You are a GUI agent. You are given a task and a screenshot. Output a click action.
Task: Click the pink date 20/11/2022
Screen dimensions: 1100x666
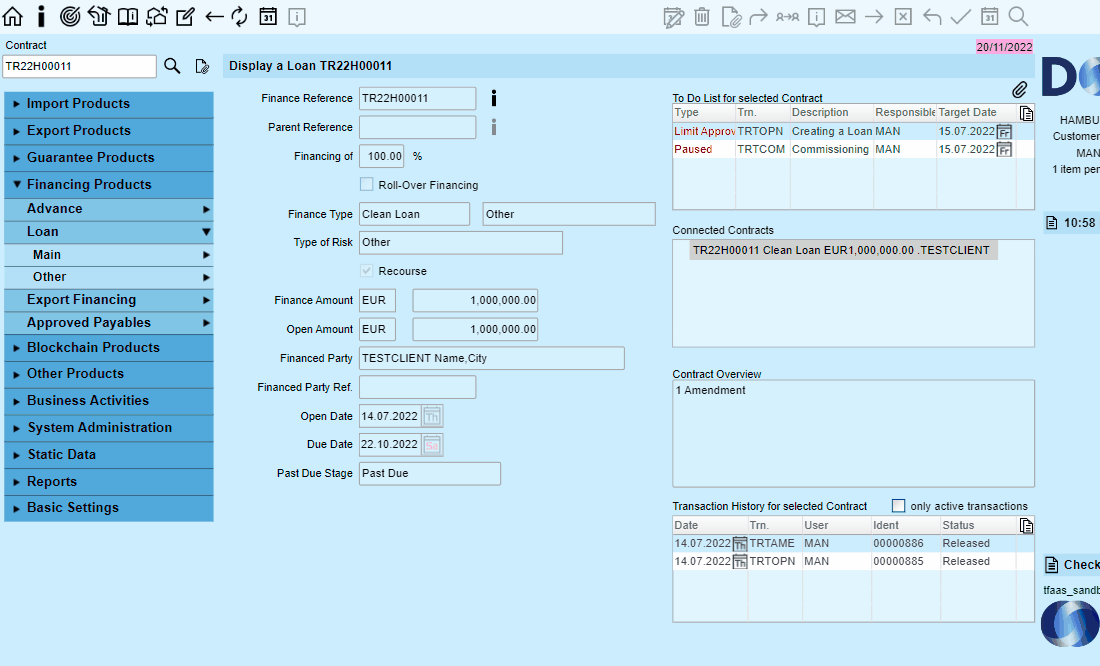(1005, 47)
